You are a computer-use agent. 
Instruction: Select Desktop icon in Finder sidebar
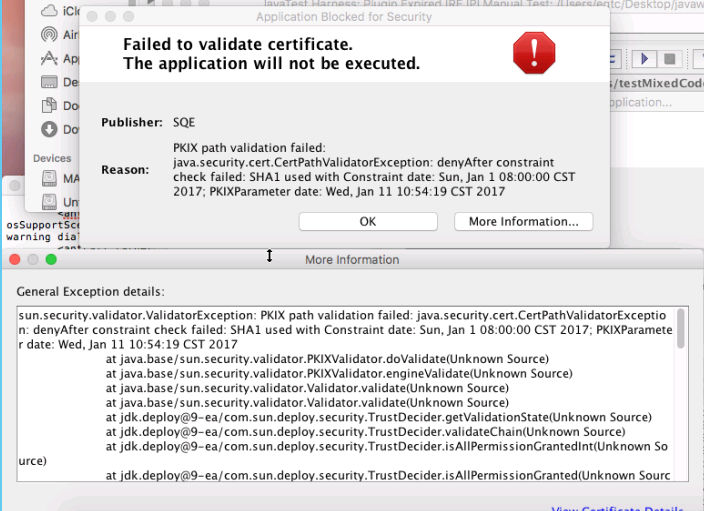[x=50, y=82]
